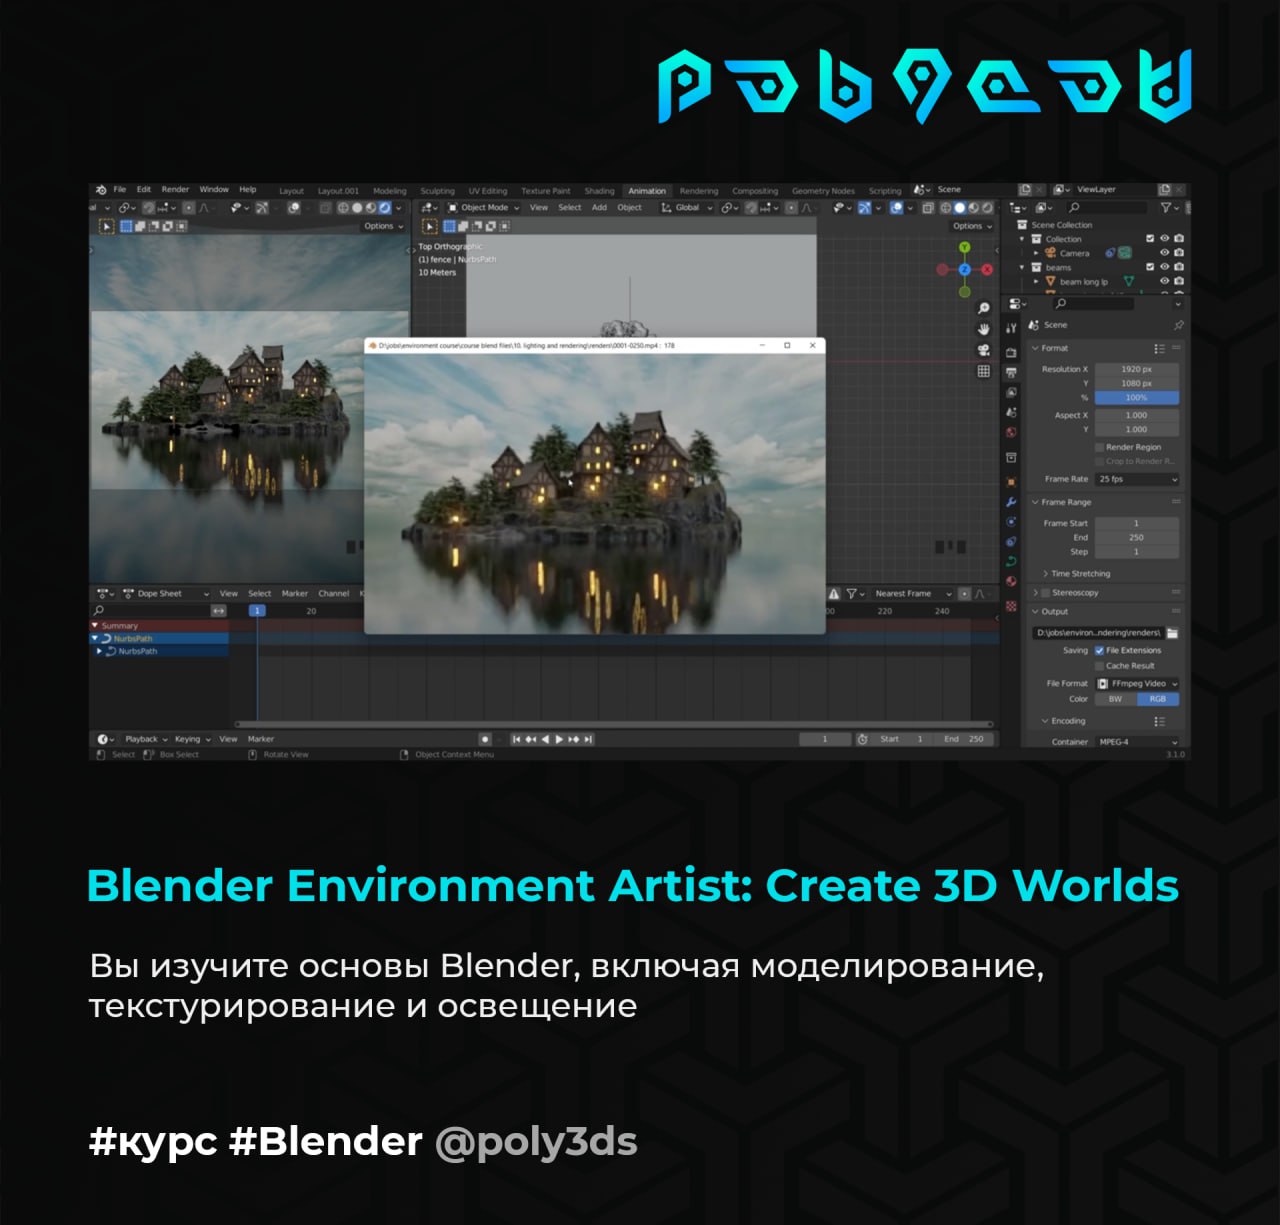Image resolution: width=1280 pixels, height=1225 pixels.
Task: Toggle the Render Region checkbox
Action: [1099, 447]
